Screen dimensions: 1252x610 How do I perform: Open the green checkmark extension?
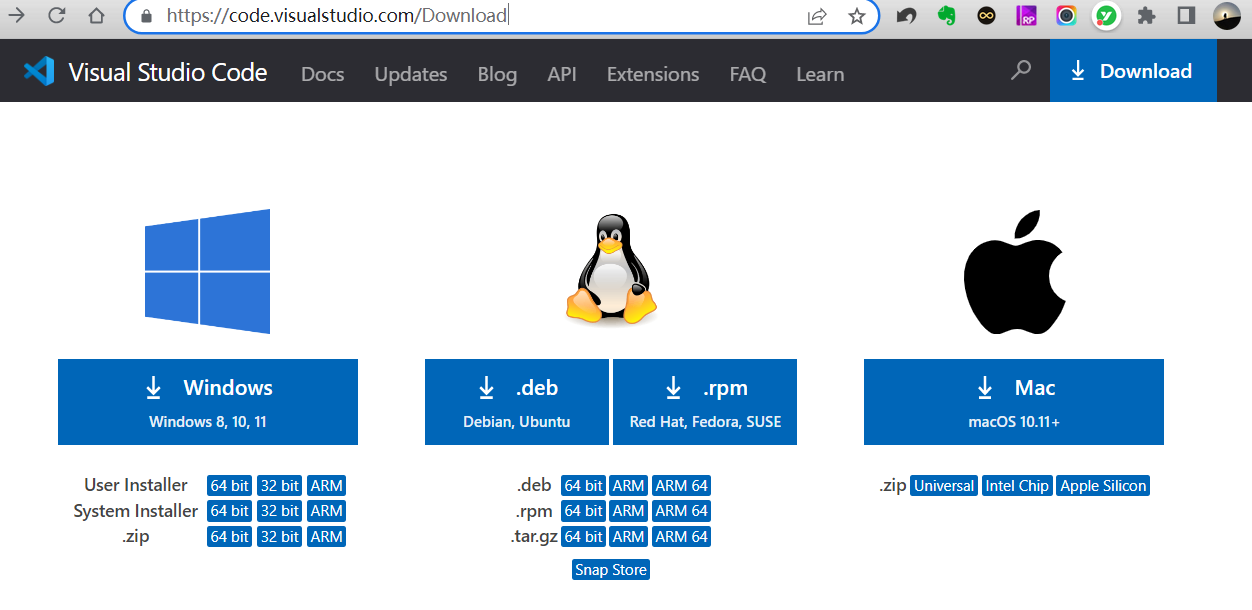pyautogui.click(x=1106, y=16)
